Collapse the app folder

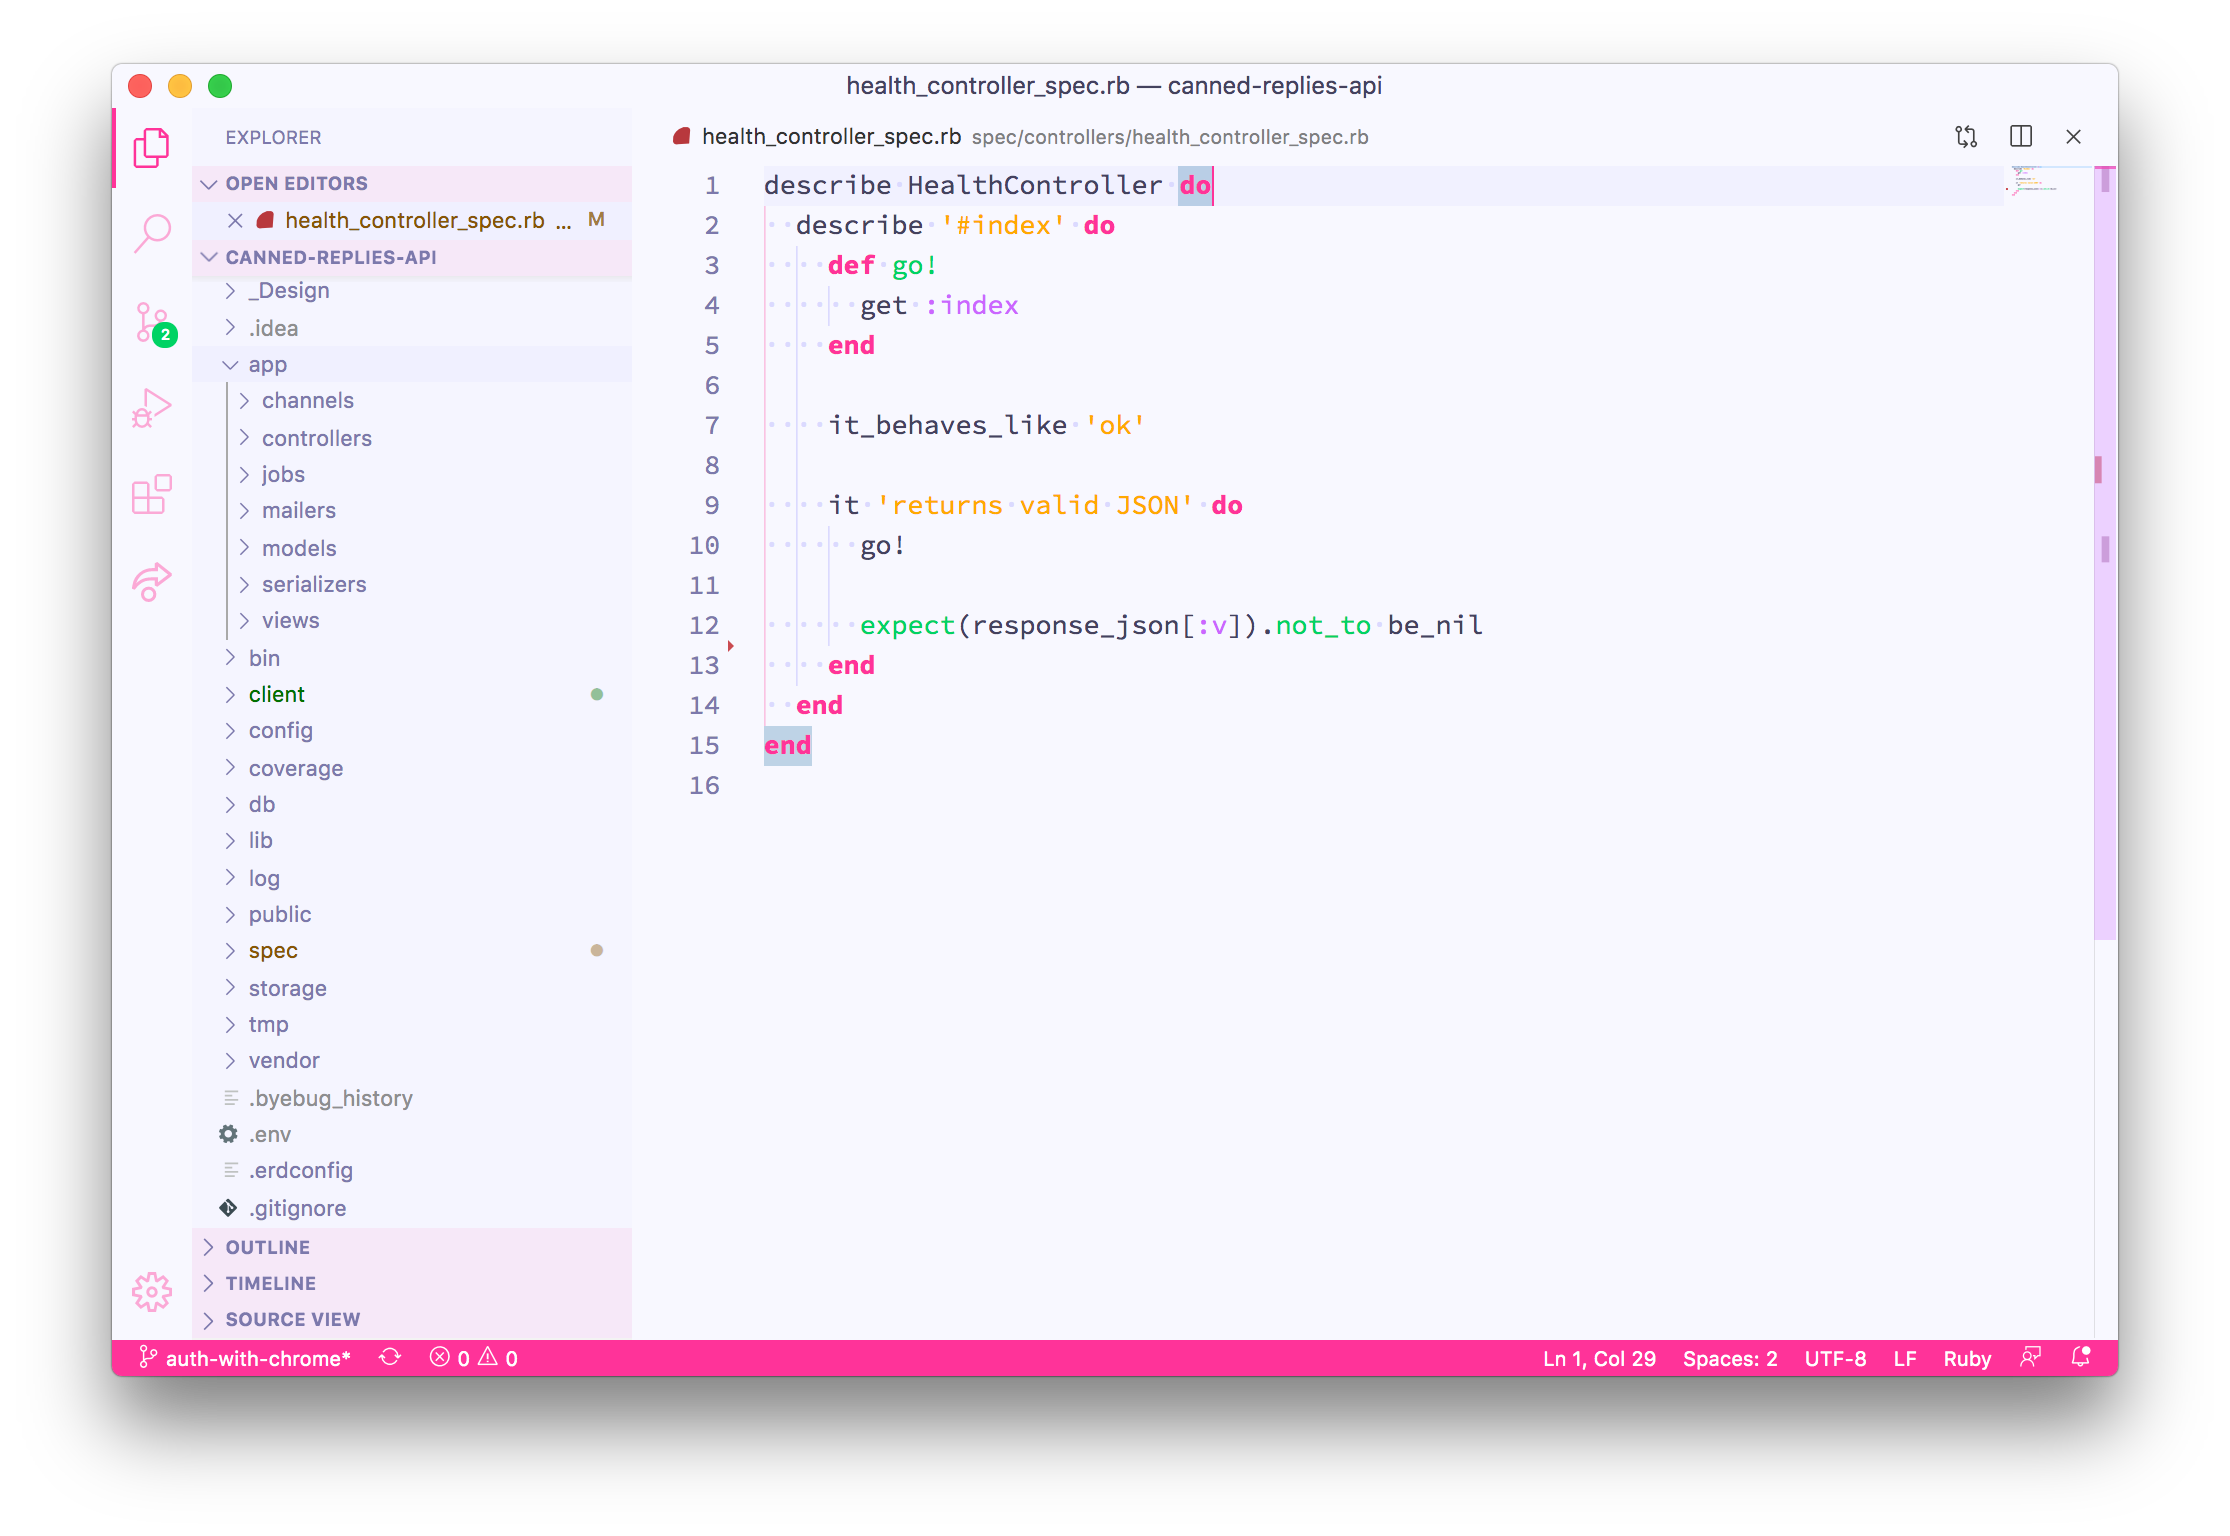click(x=267, y=365)
